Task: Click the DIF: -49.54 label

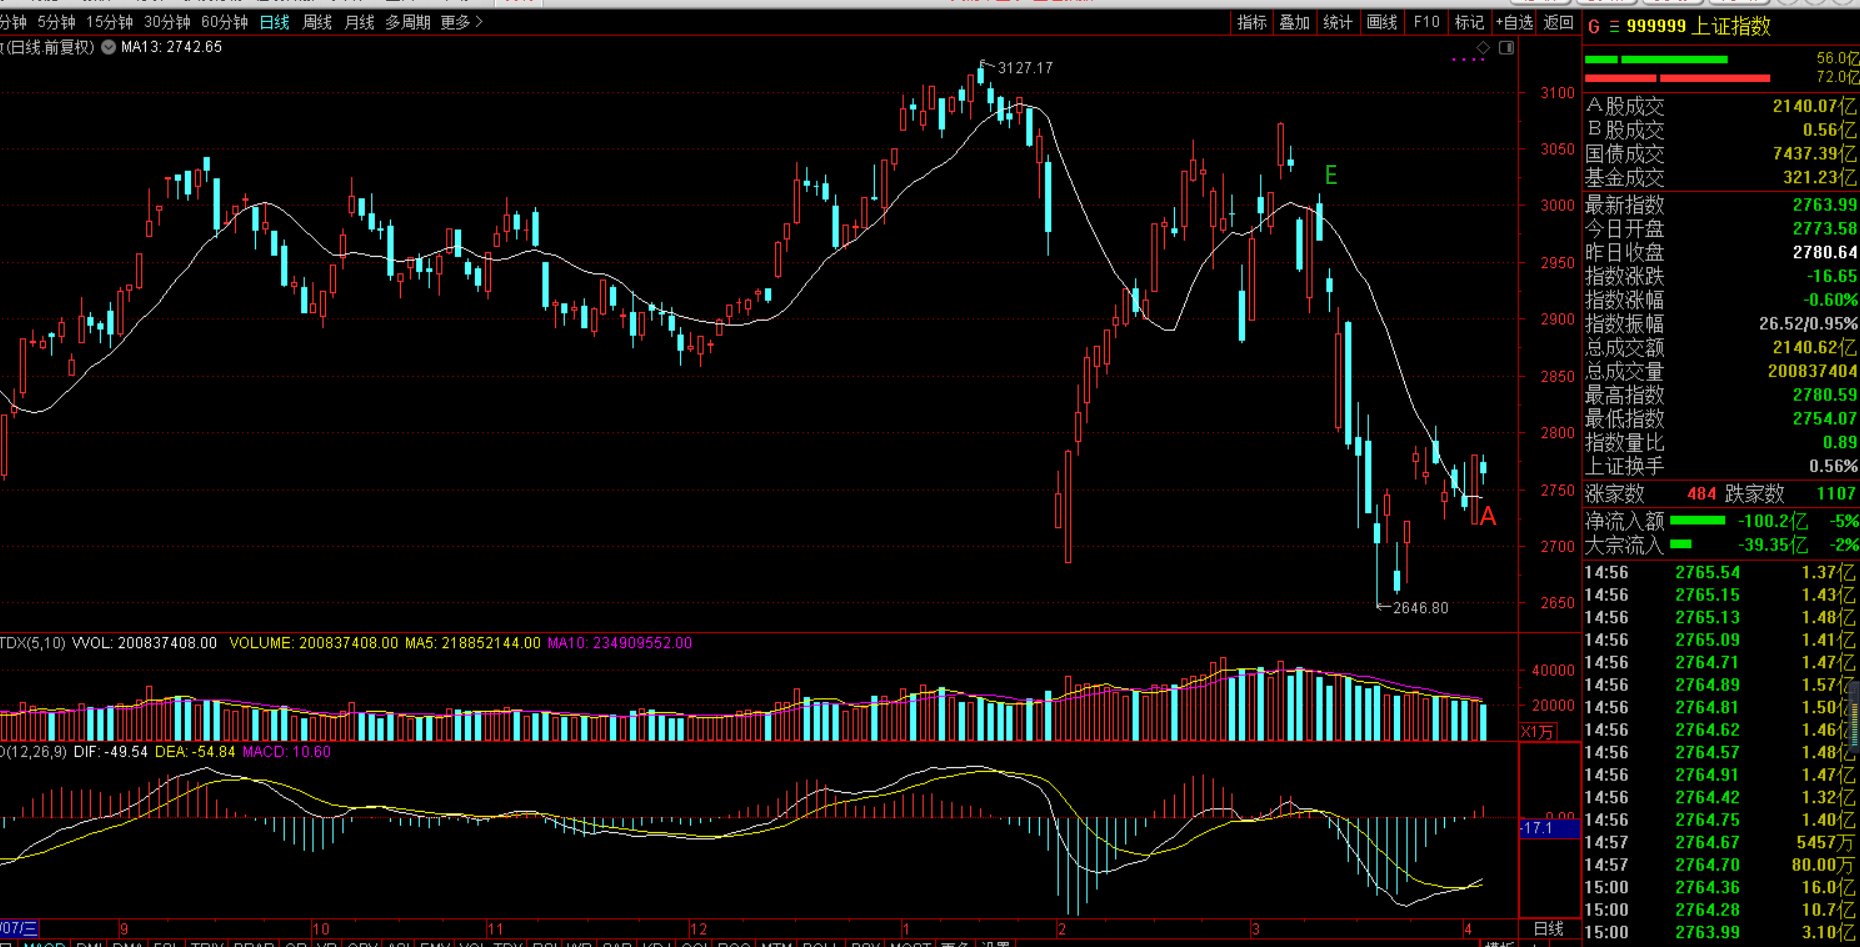Action: tap(110, 752)
